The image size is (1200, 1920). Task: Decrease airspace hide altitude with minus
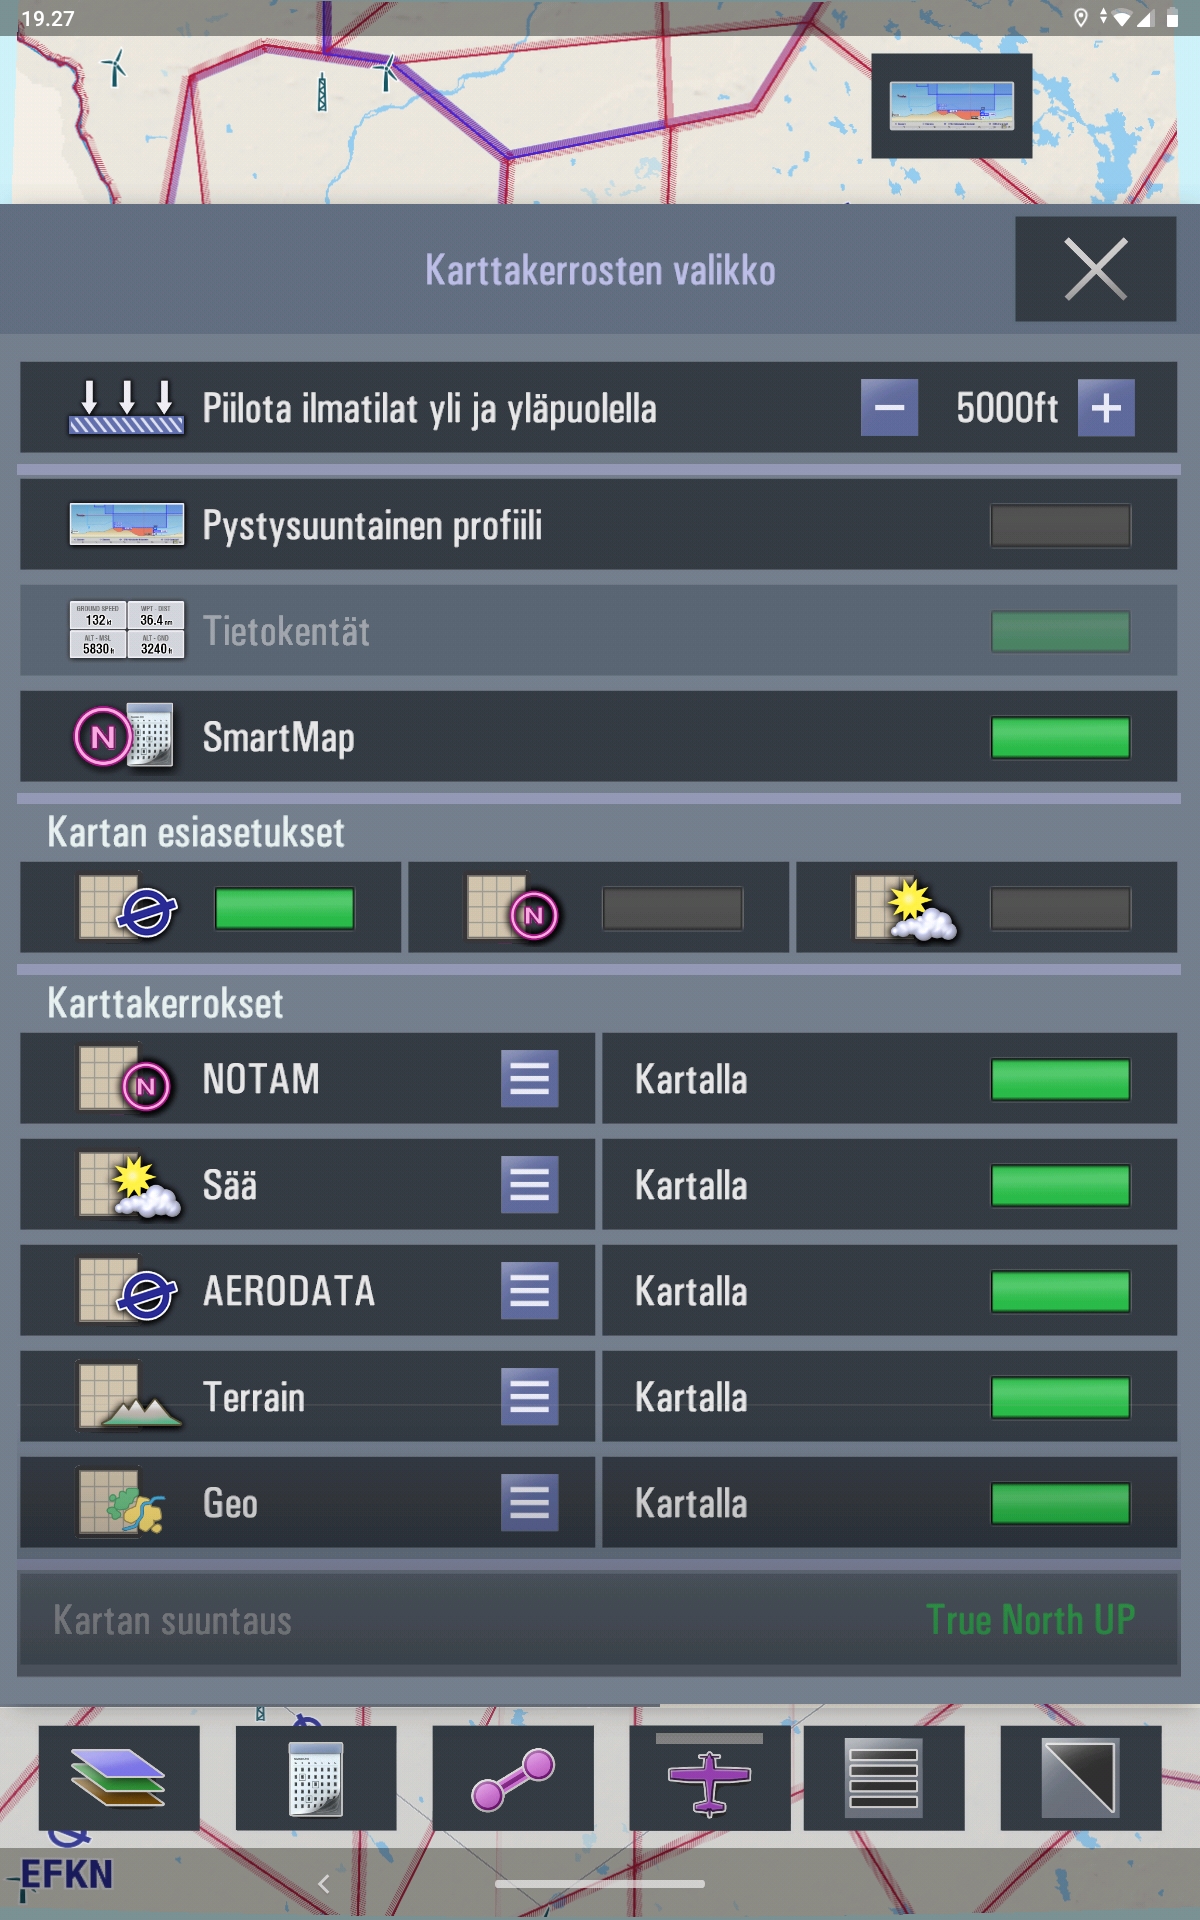pyautogui.click(x=889, y=408)
